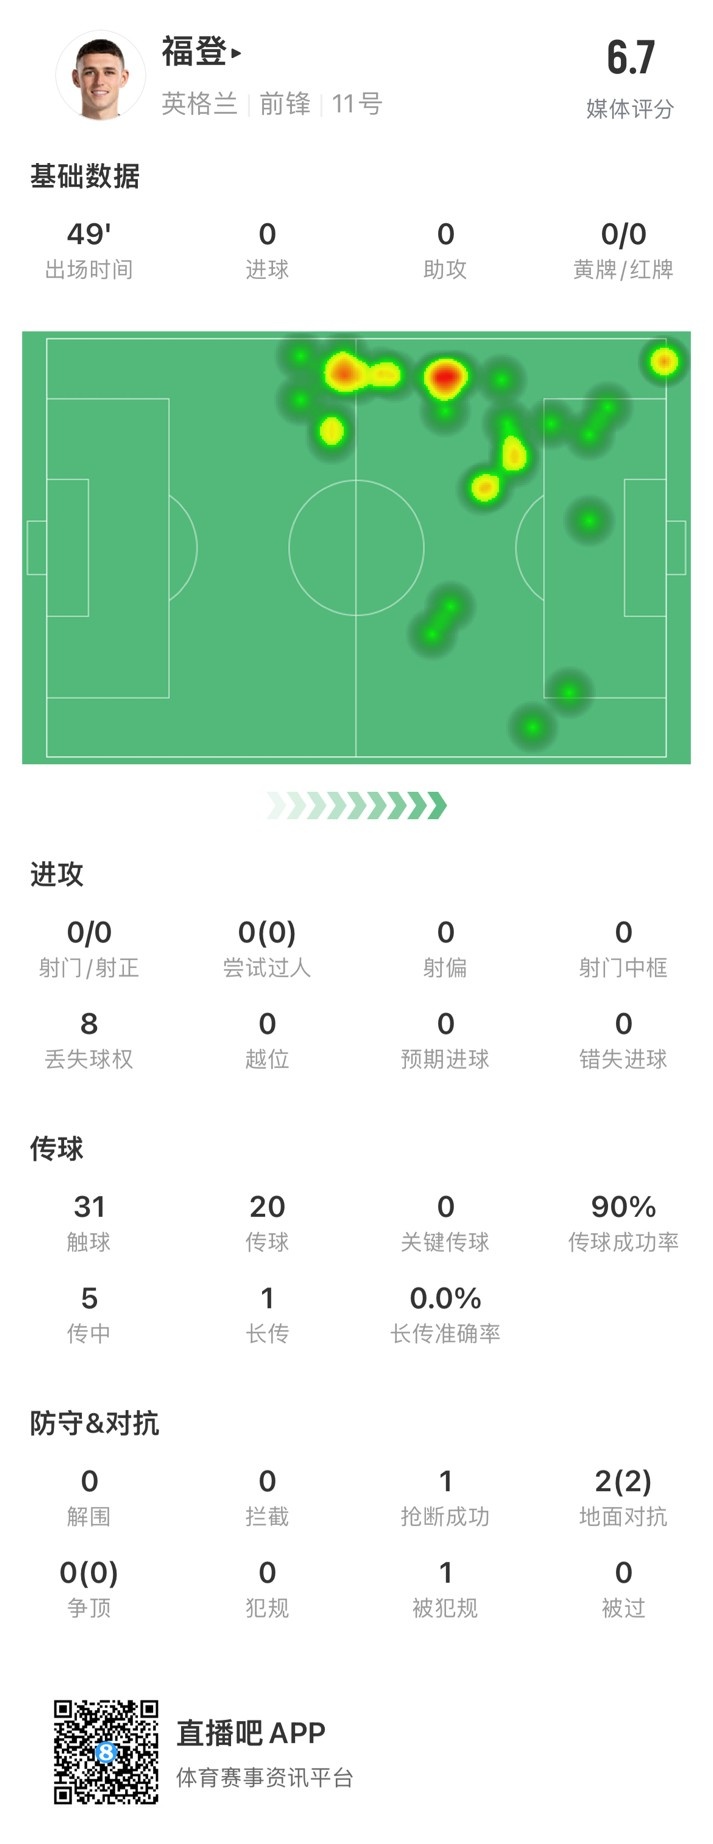This screenshot has height=1844, width=713.
Task: Tap the 黄牌/红牌 0/0 stat
Action: (x=623, y=250)
